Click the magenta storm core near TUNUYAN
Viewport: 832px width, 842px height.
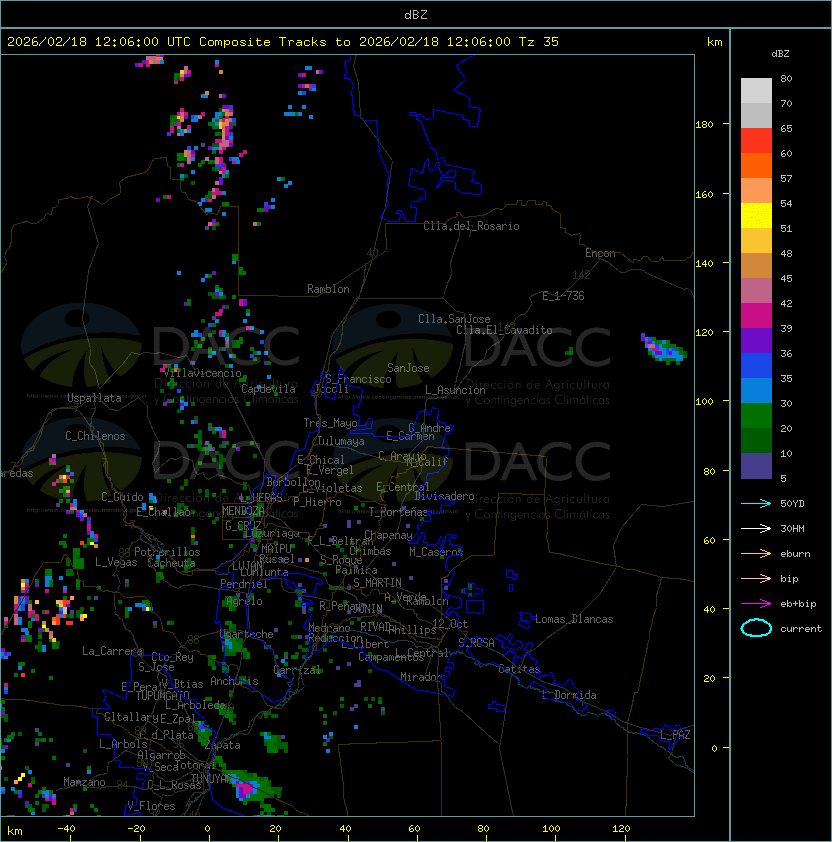coord(247,789)
